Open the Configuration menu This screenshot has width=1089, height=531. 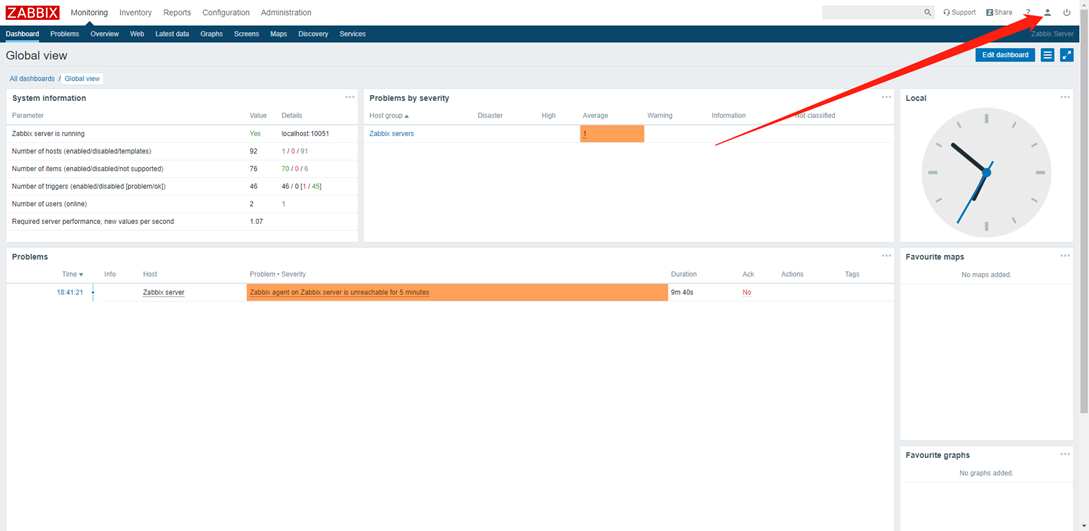click(x=226, y=13)
